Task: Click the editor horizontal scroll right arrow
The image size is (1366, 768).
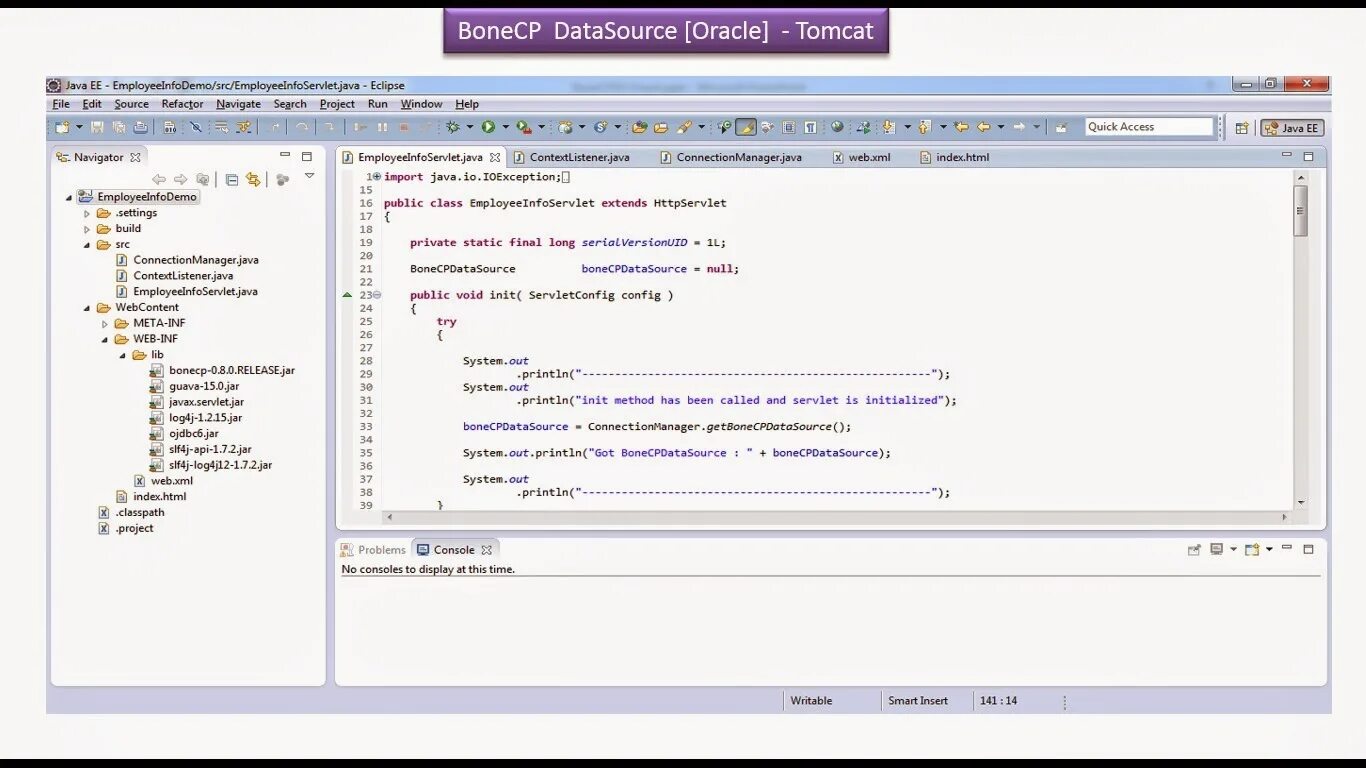Action: tap(1285, 517)
